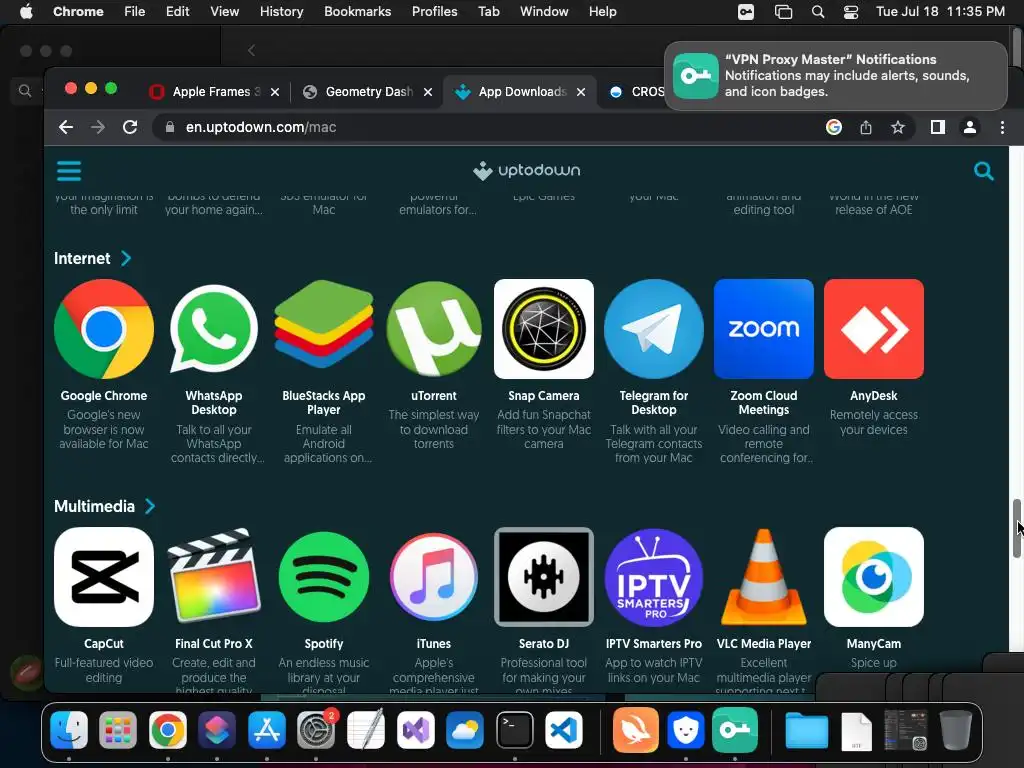The width and height of the screenshot is (1024, 768).
Task: Click the ManyCam app icon
Action: click(874, 577)
